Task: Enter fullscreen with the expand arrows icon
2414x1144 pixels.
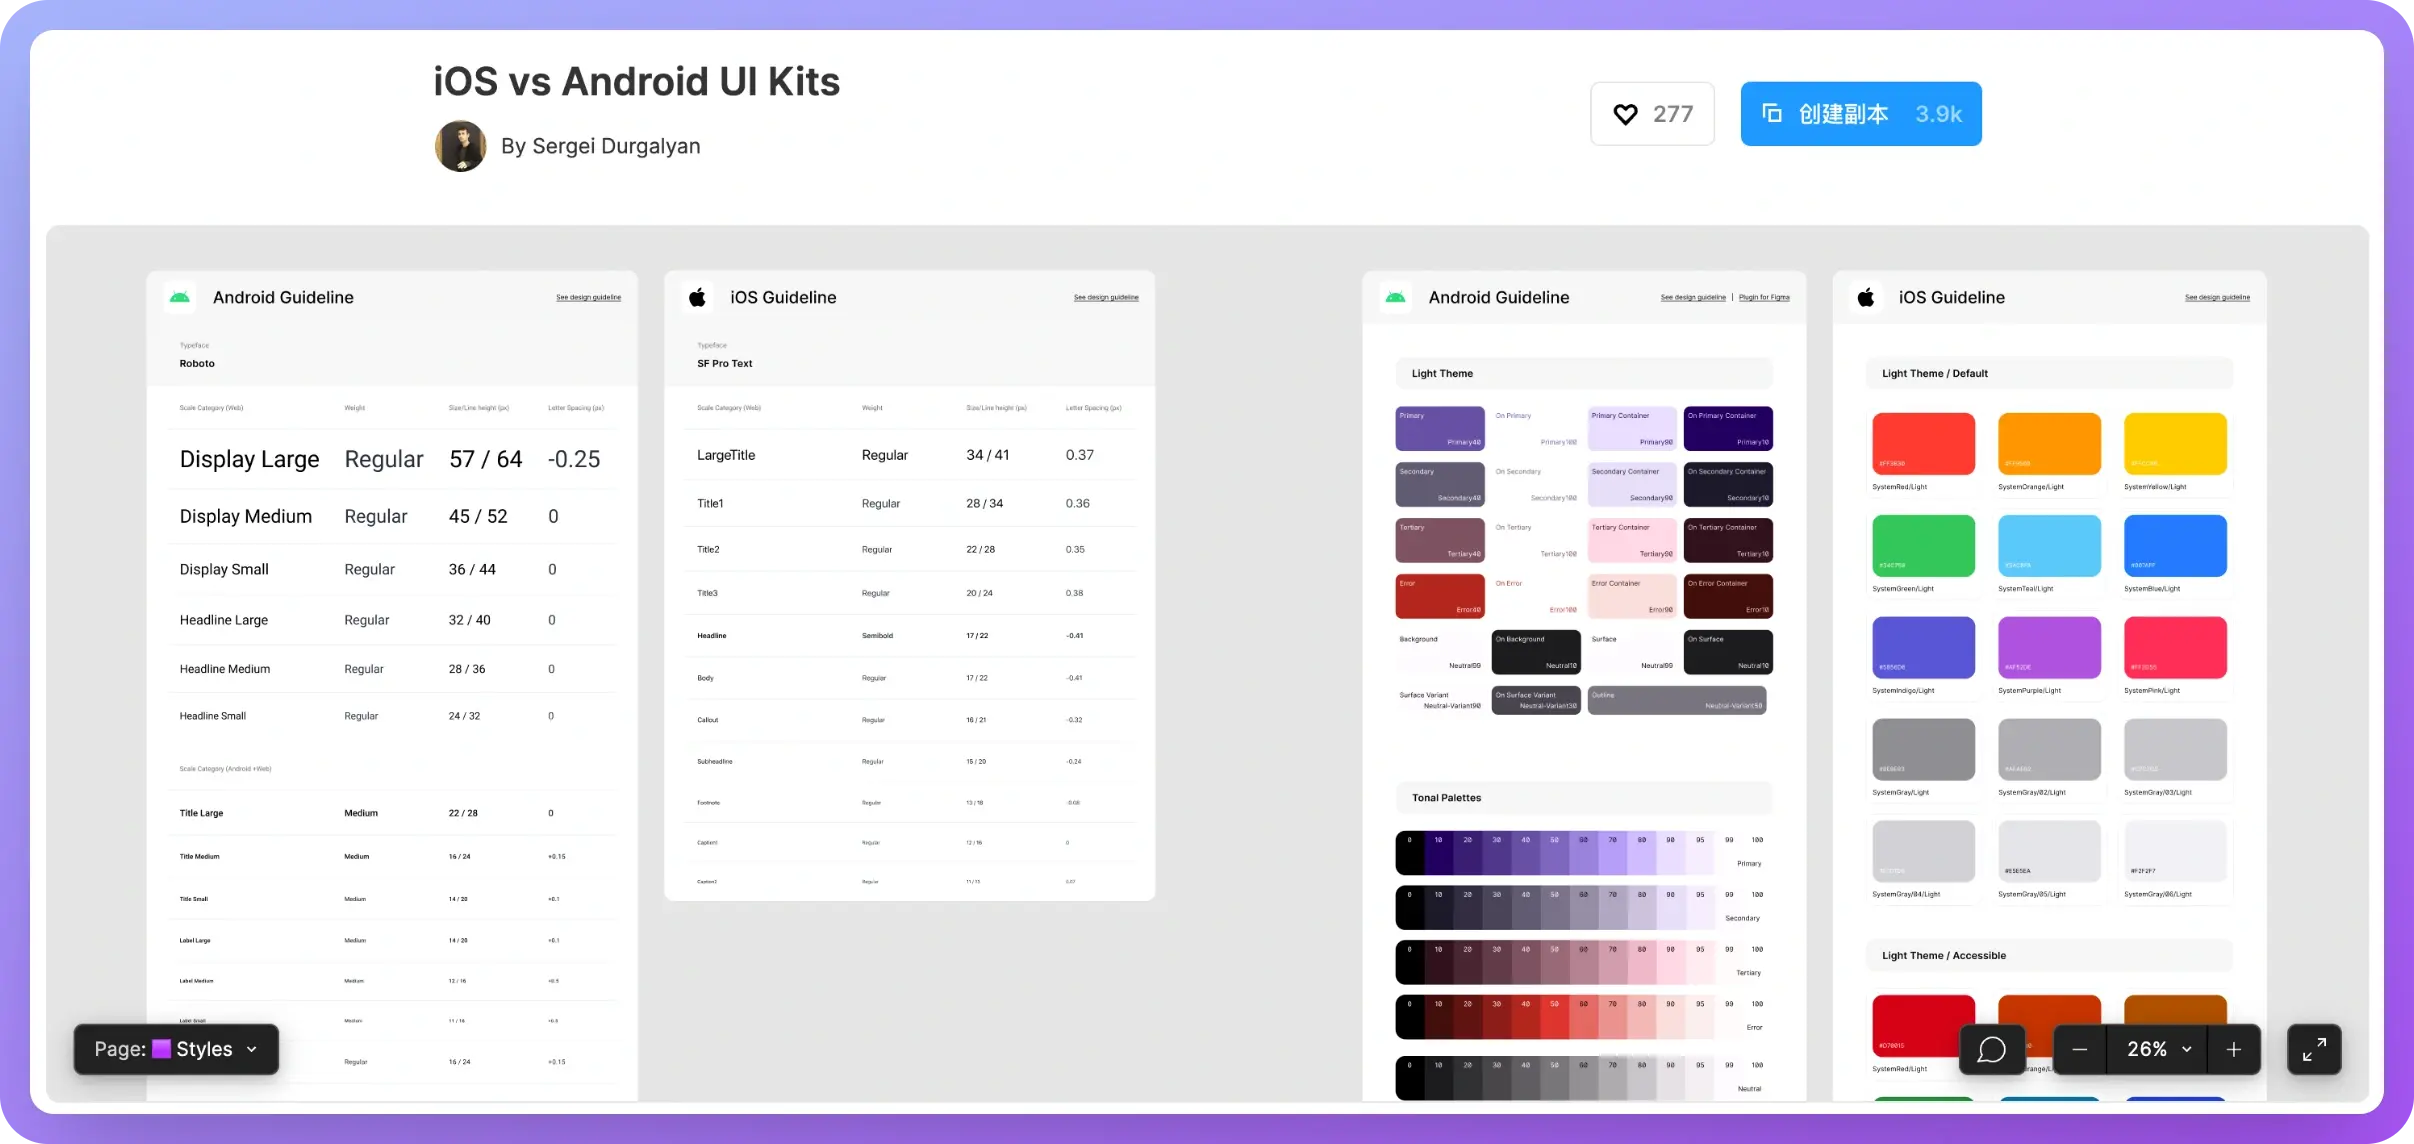Action: click(x=2314, y=1049)
